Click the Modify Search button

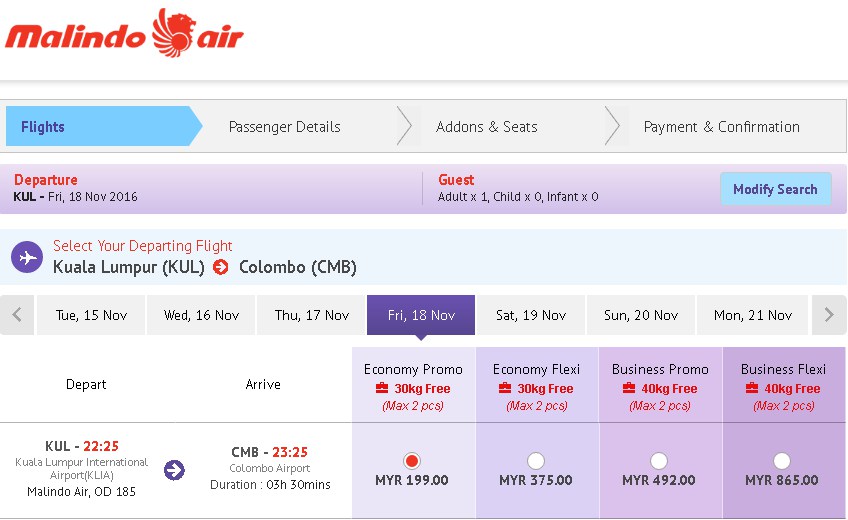(775, 189)
